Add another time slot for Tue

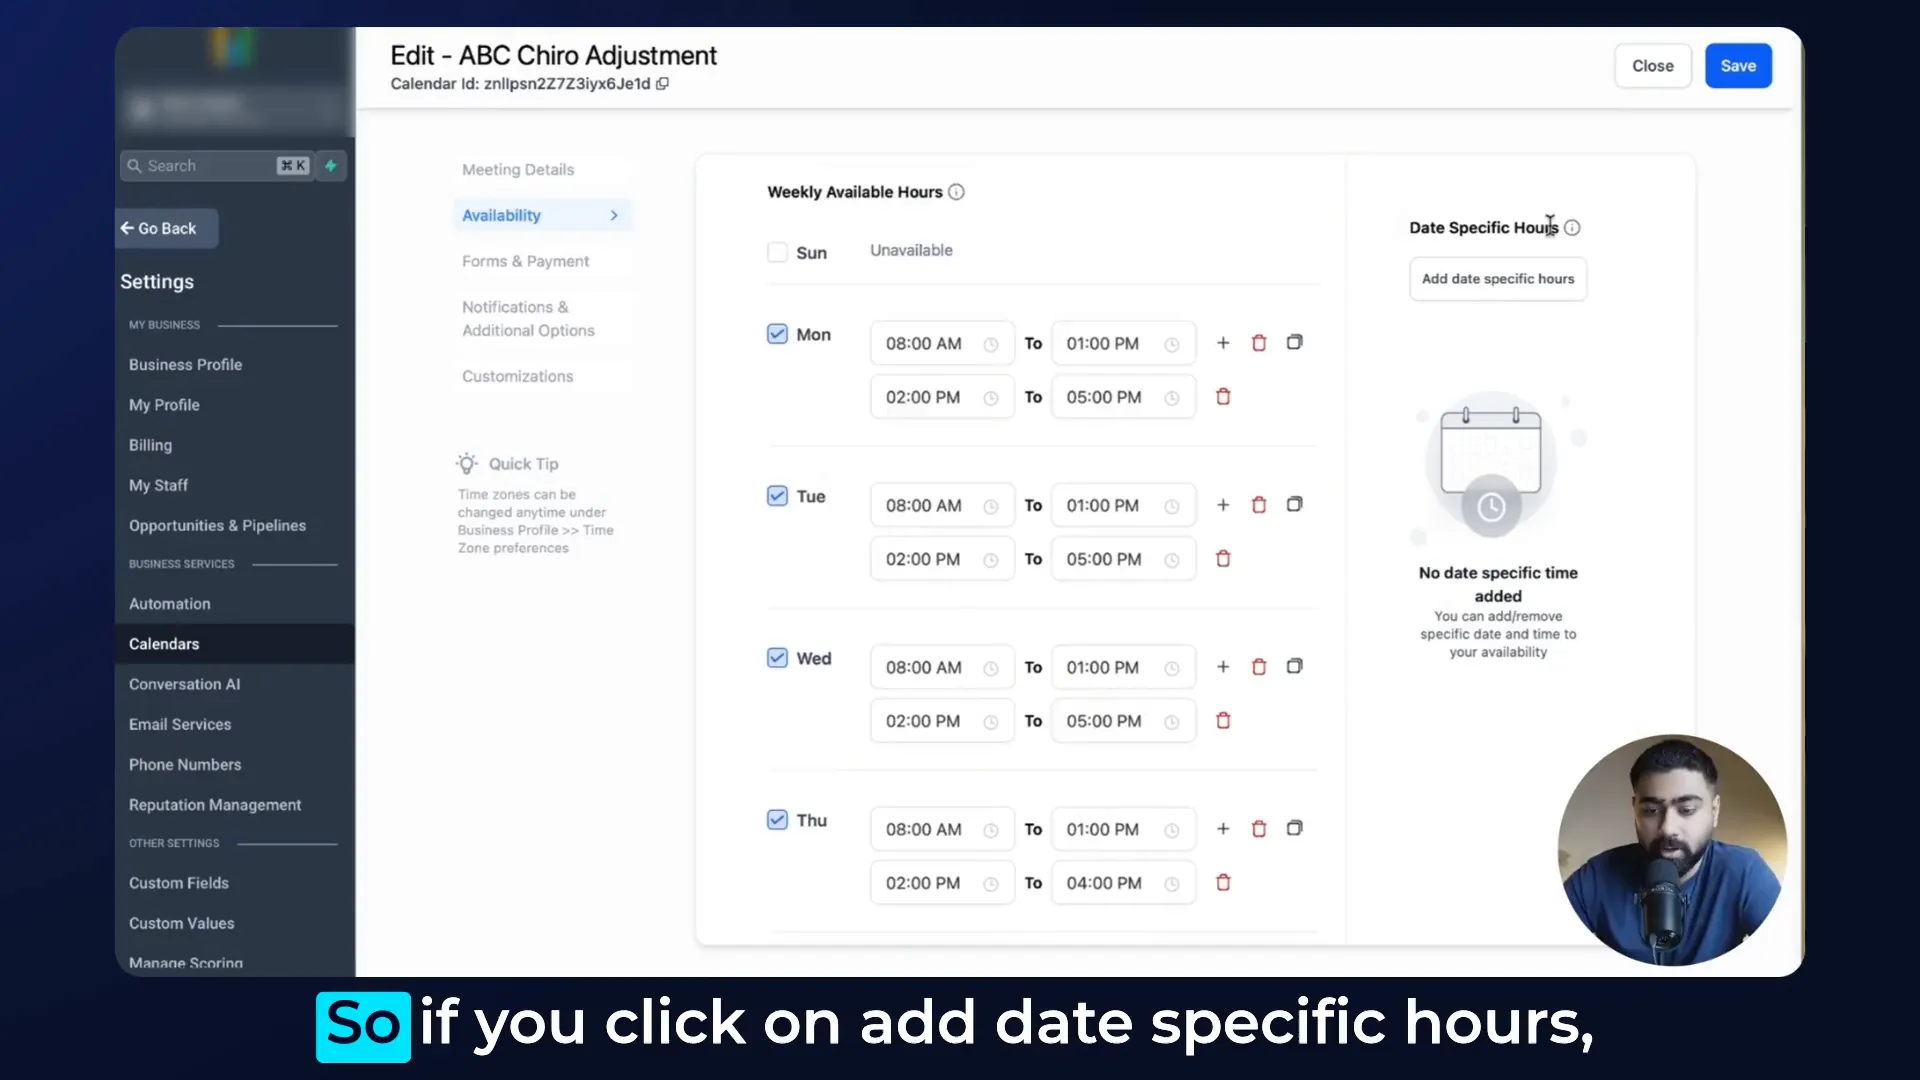[x=1223, y=505]
